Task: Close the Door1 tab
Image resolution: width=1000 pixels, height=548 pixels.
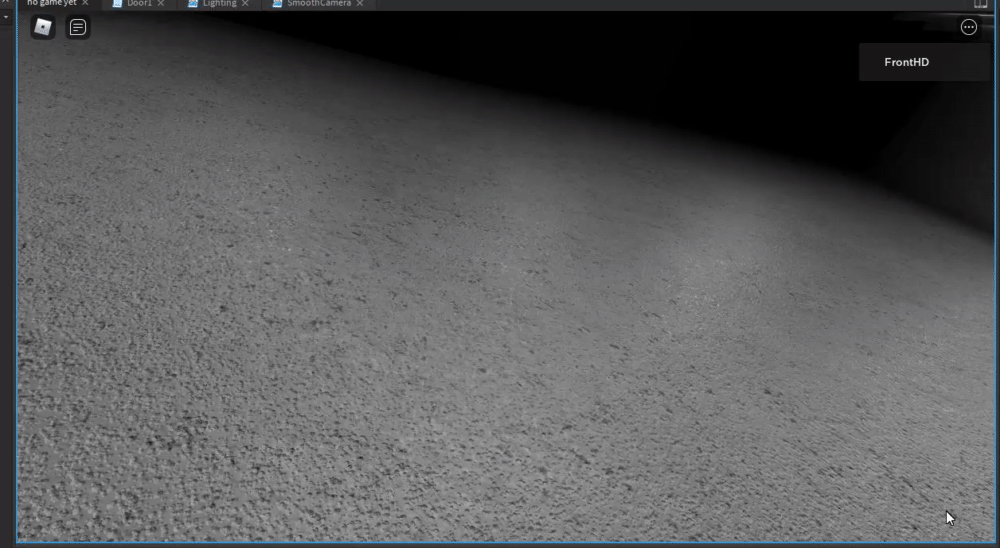Action: [161, 3]
